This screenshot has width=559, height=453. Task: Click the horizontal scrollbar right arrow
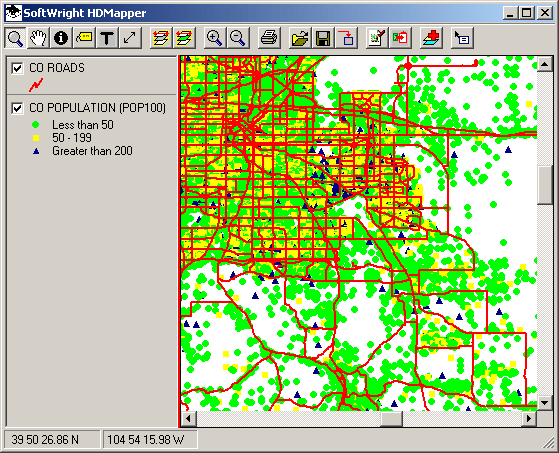529,418
